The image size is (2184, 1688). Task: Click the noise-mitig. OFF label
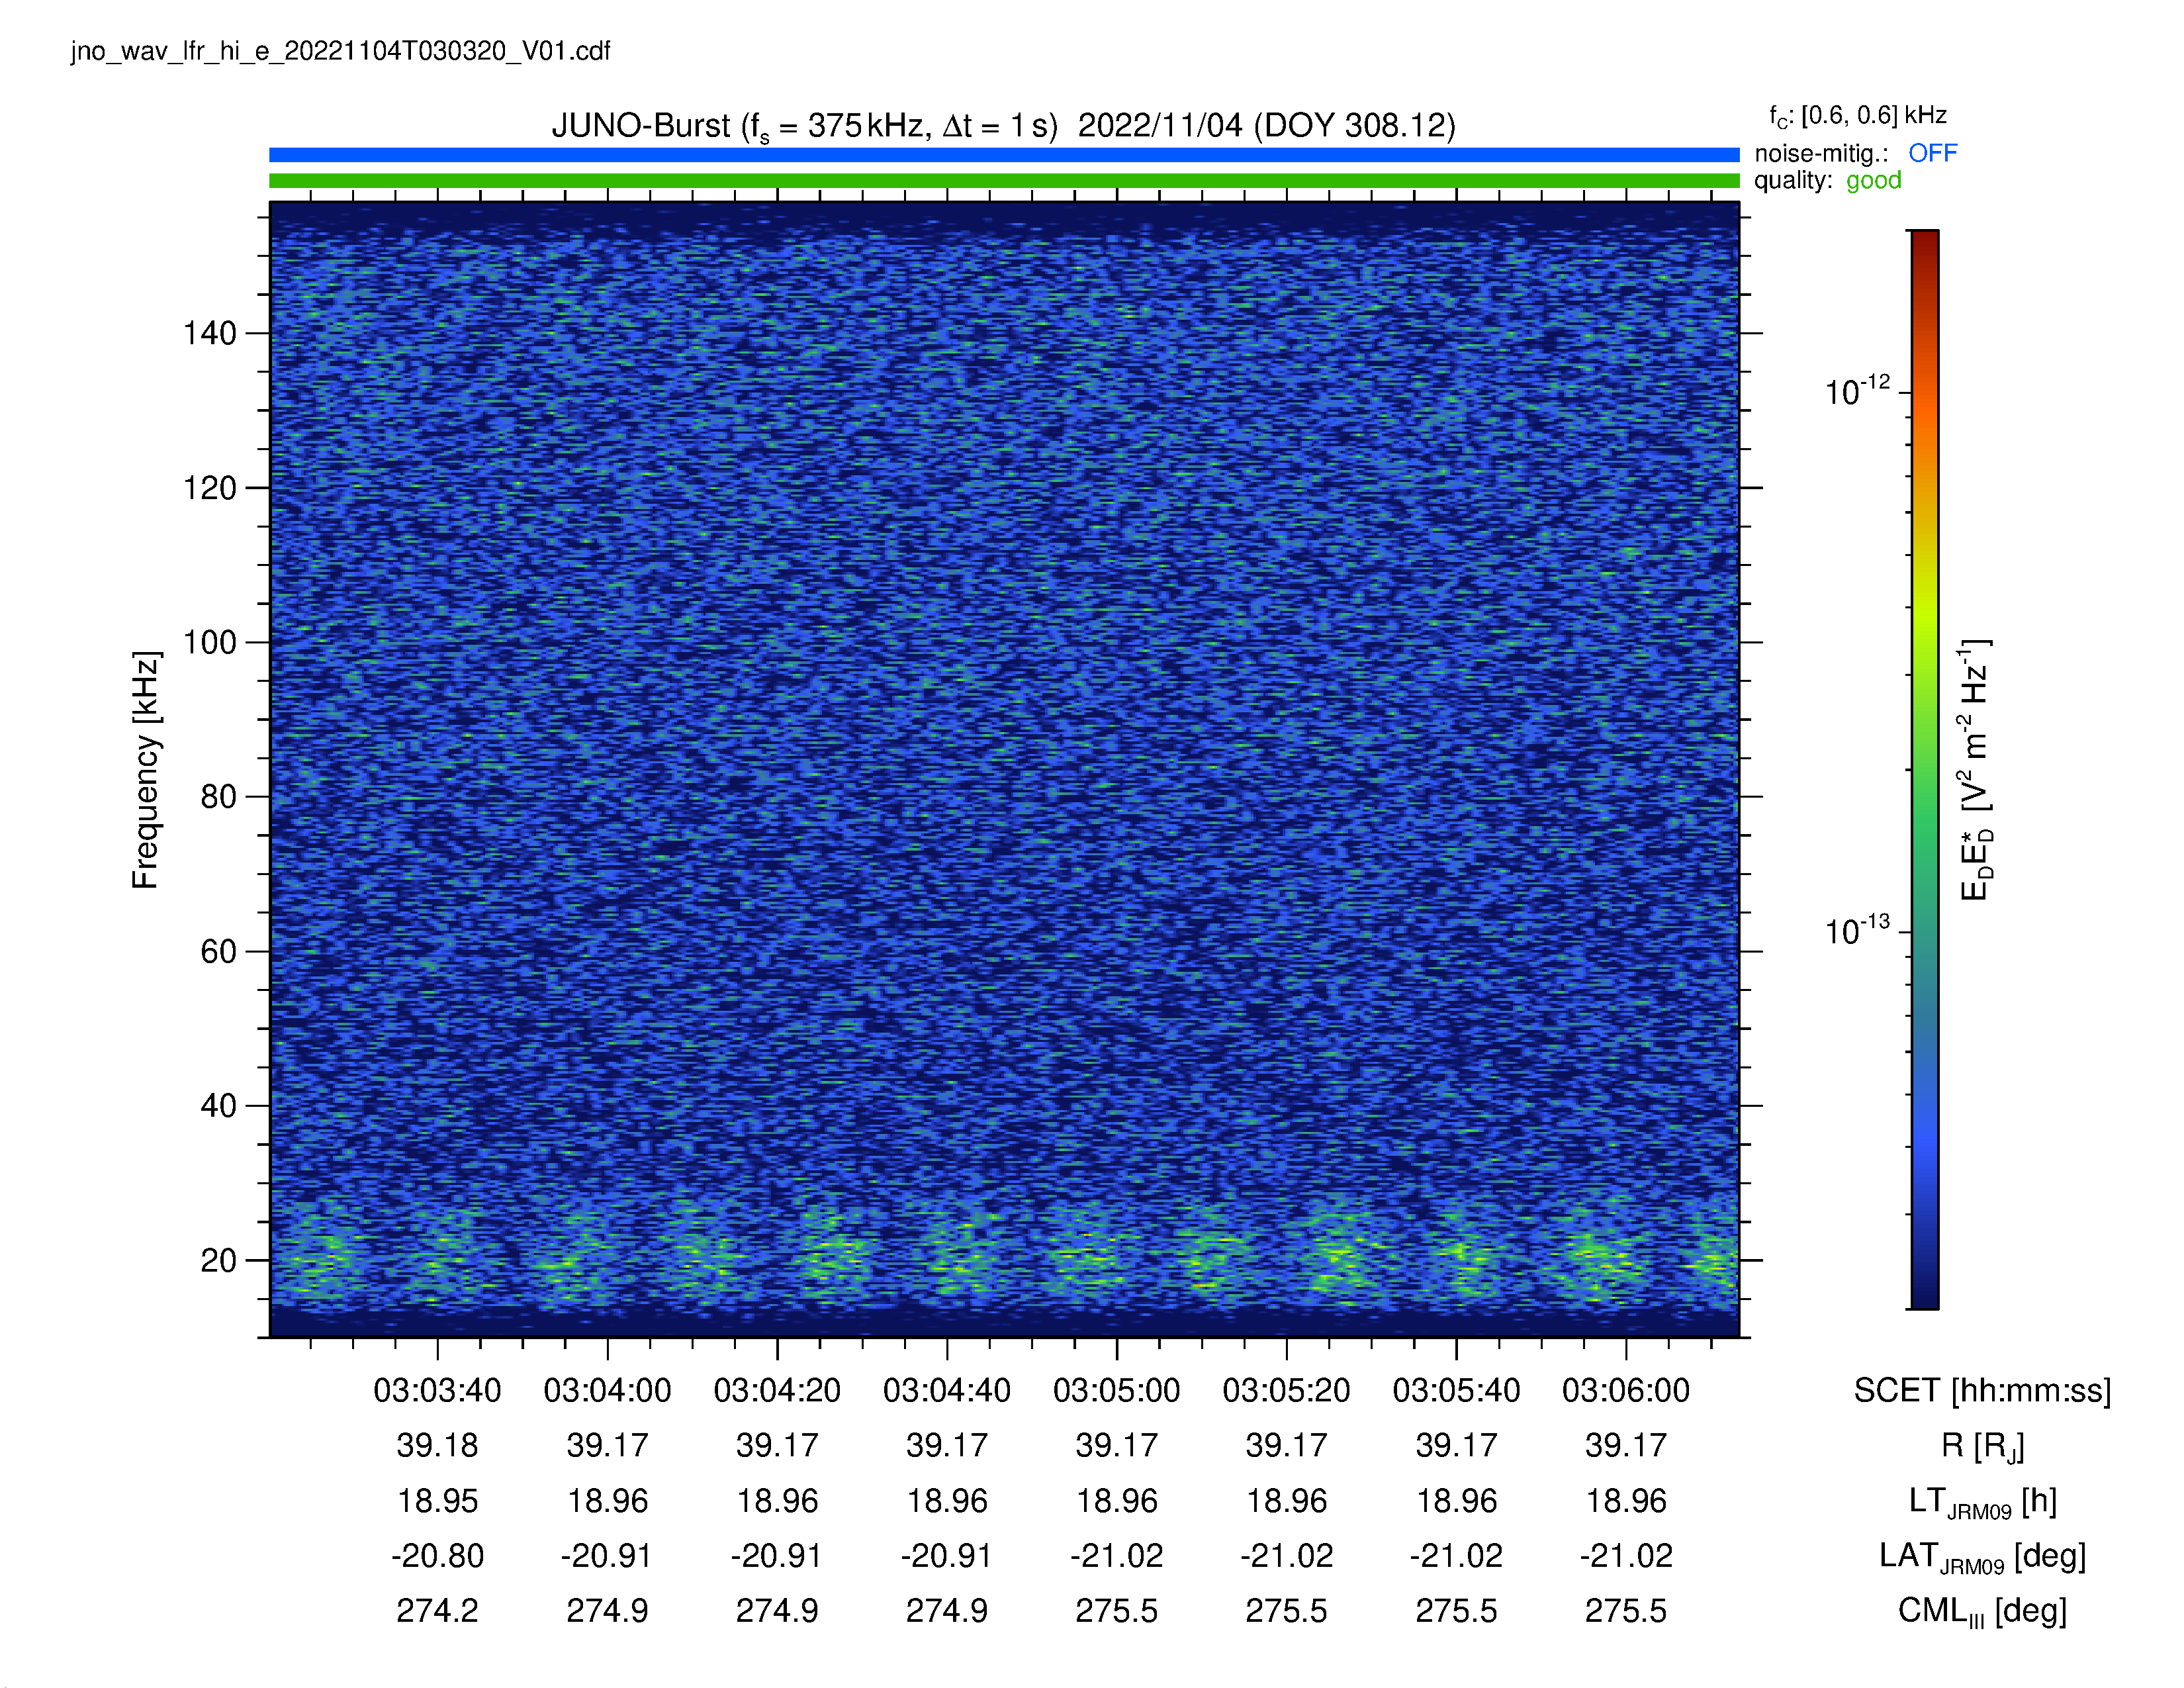coord(1855,153)
